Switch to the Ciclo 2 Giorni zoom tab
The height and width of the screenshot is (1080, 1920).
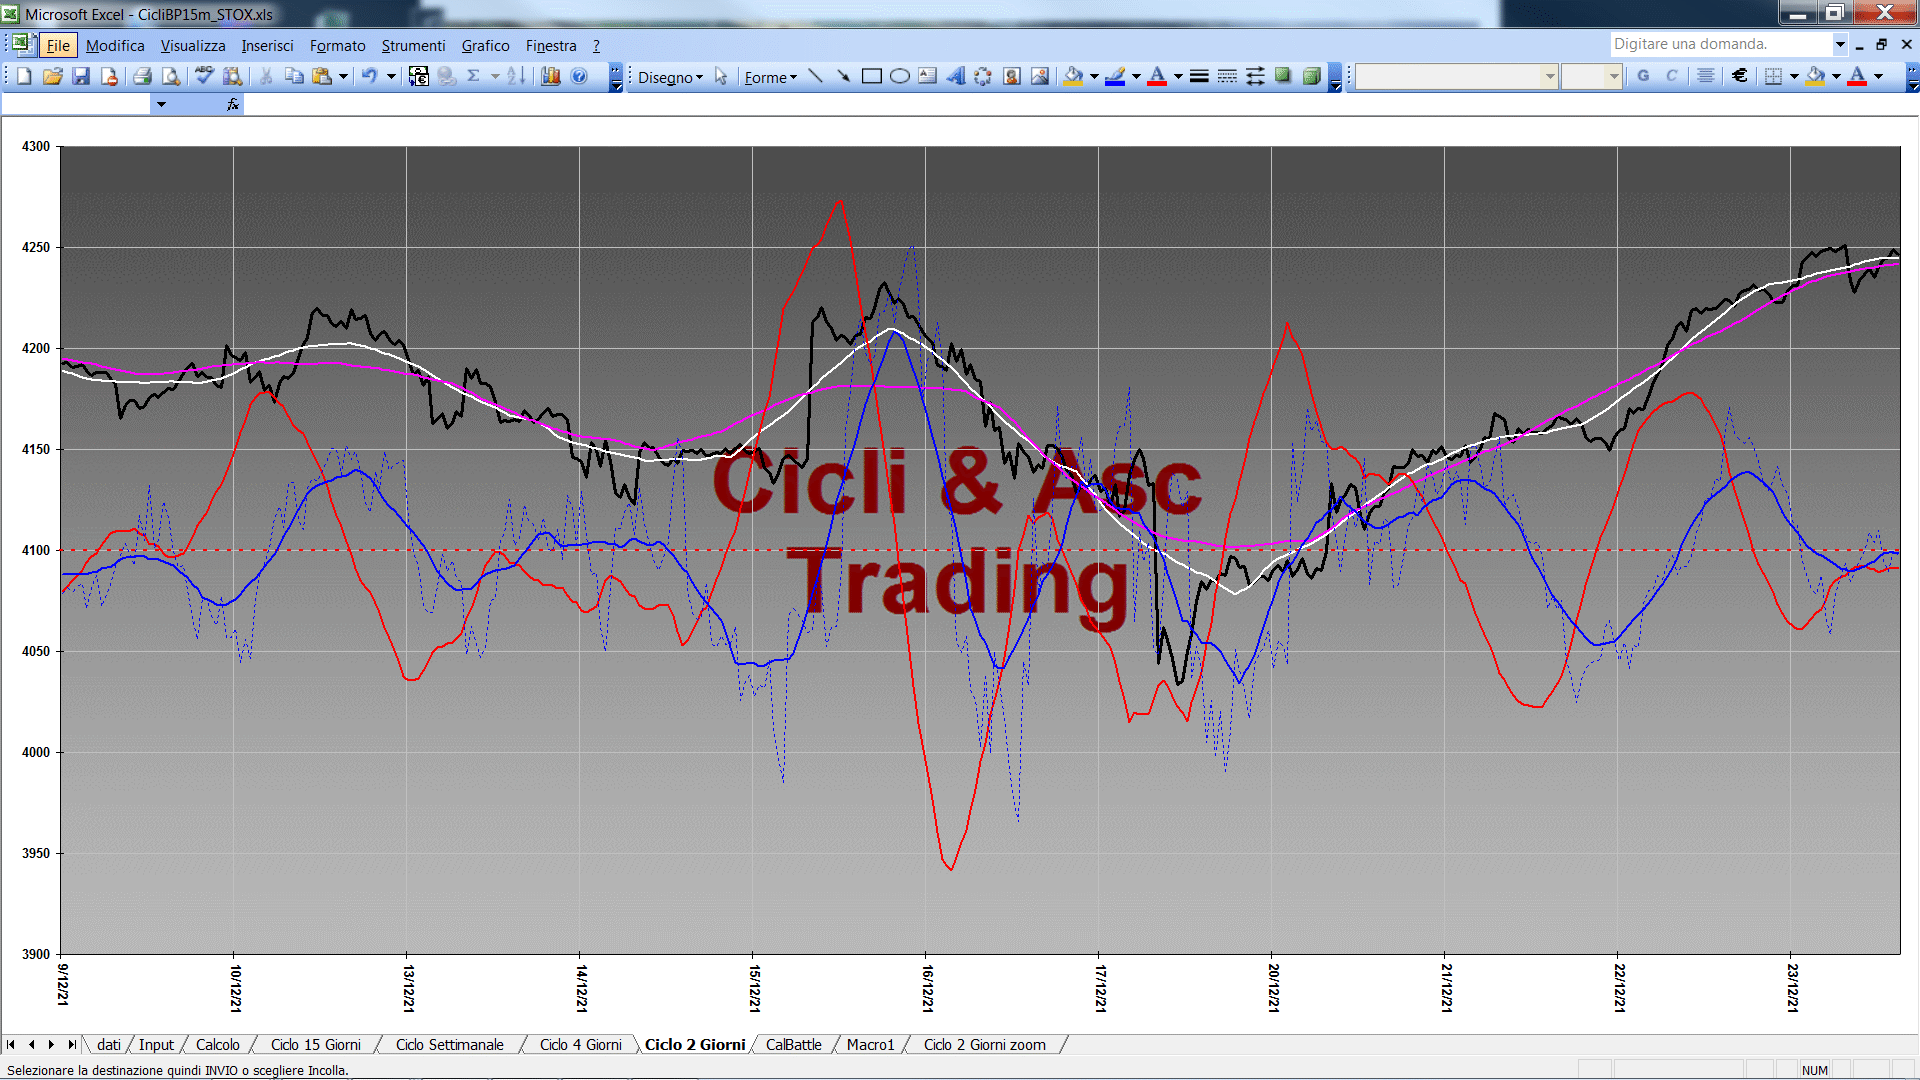[x=984, y=1045]
